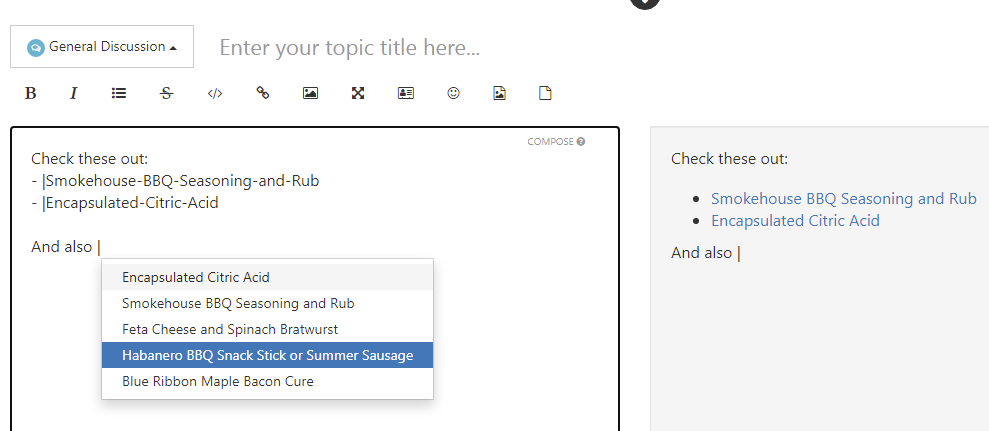
Task: Open the emoji picker
Action: point(453,93)
